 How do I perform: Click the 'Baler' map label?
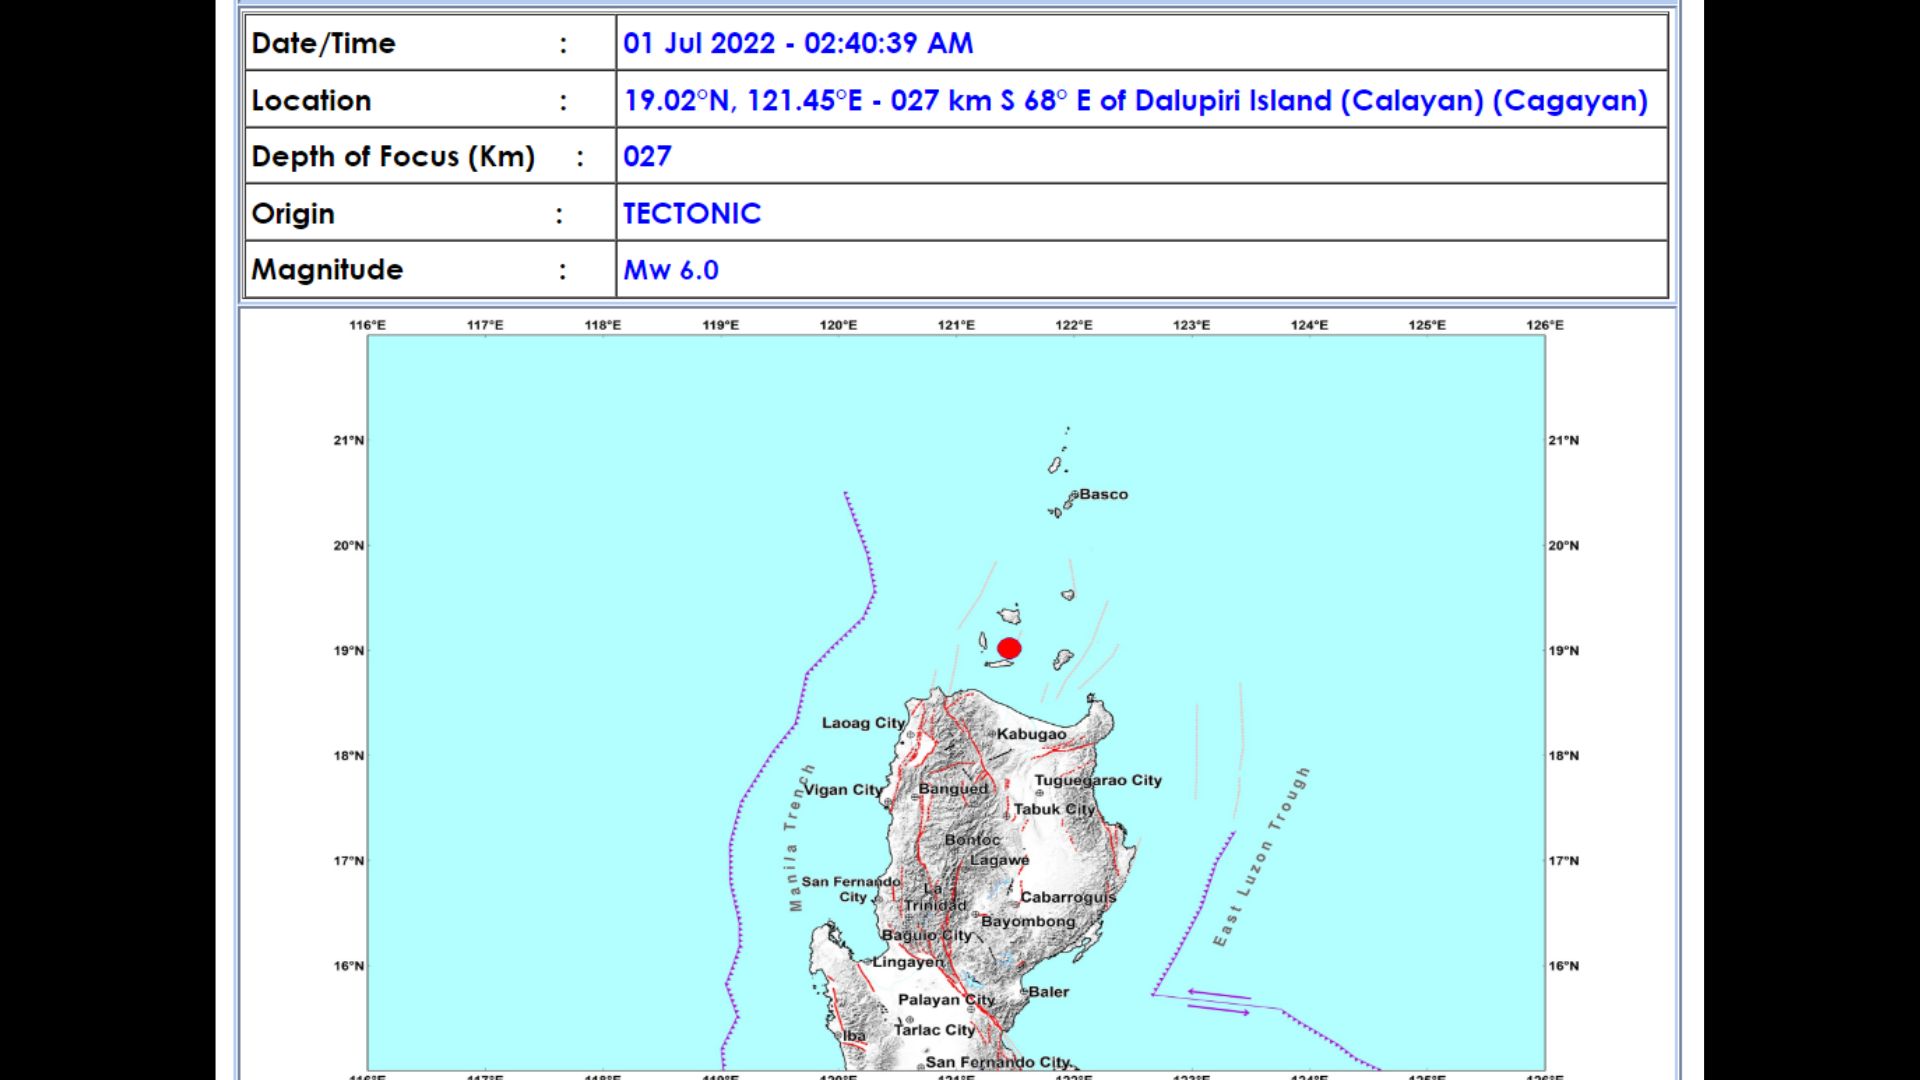coord(1049,992)
